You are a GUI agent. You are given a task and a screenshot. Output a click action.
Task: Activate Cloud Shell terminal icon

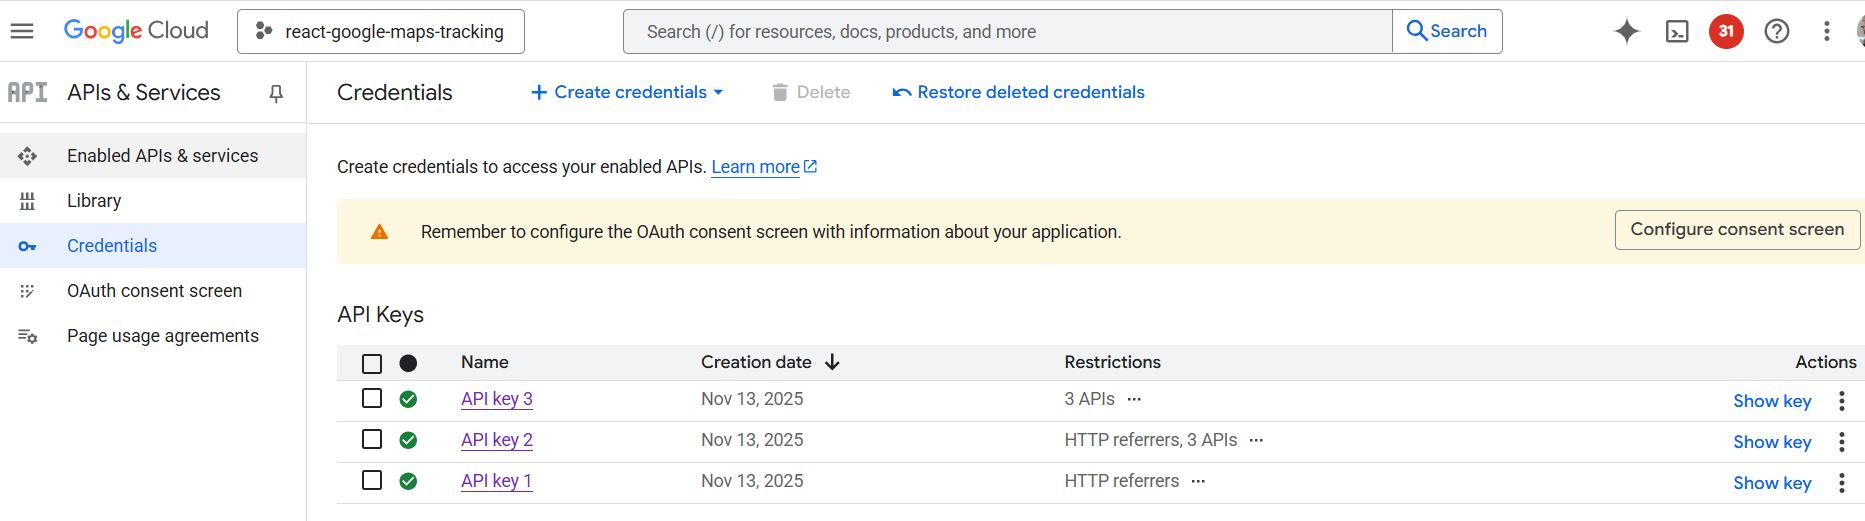1677,32
